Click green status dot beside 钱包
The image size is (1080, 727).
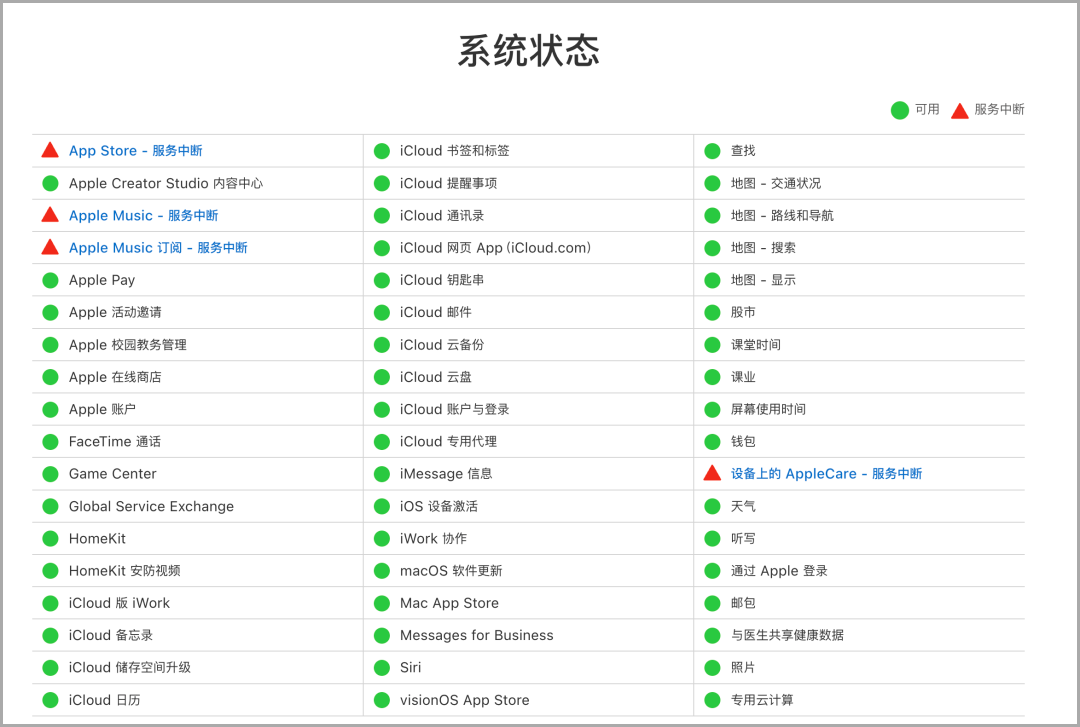click(x=712, y=442)
